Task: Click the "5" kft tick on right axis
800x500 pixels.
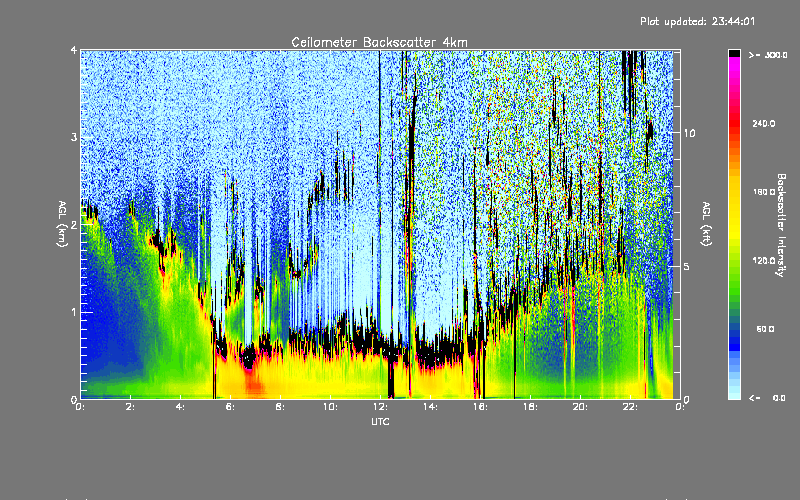Action: click(x=686, y=266)
